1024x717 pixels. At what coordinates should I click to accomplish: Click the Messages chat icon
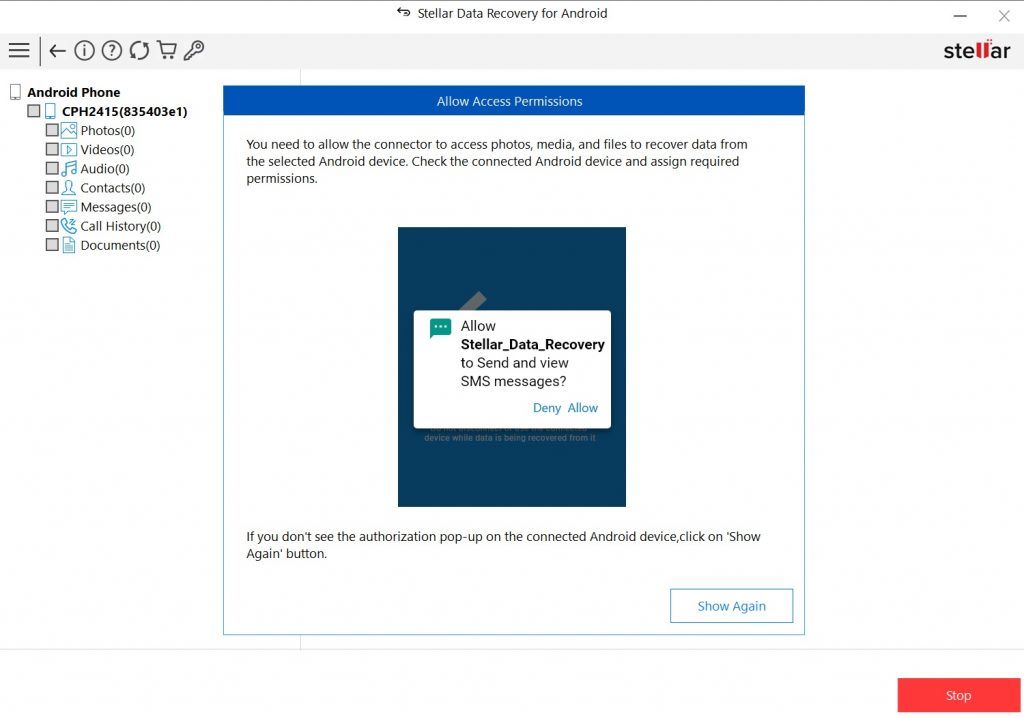(x=69, y=207)
